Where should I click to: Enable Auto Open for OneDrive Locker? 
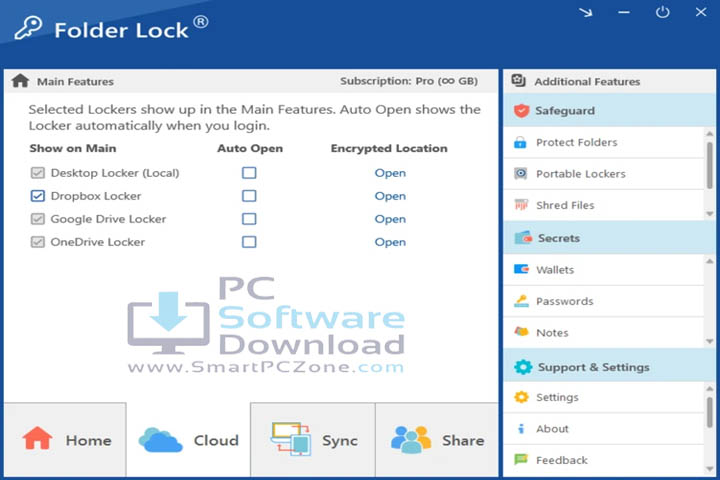pos(249,242)
